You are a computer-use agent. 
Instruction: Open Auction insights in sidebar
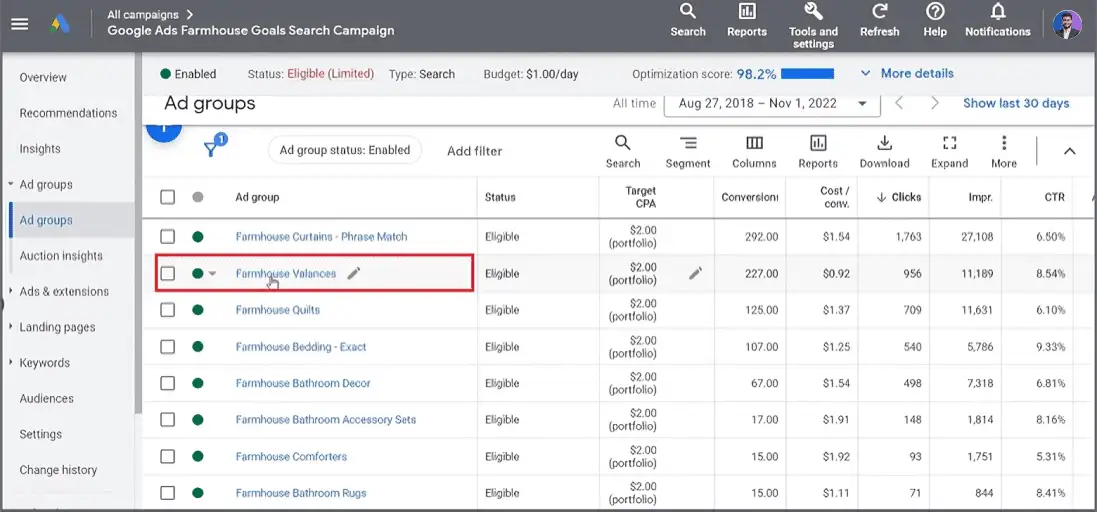click(x=61, y=256)
